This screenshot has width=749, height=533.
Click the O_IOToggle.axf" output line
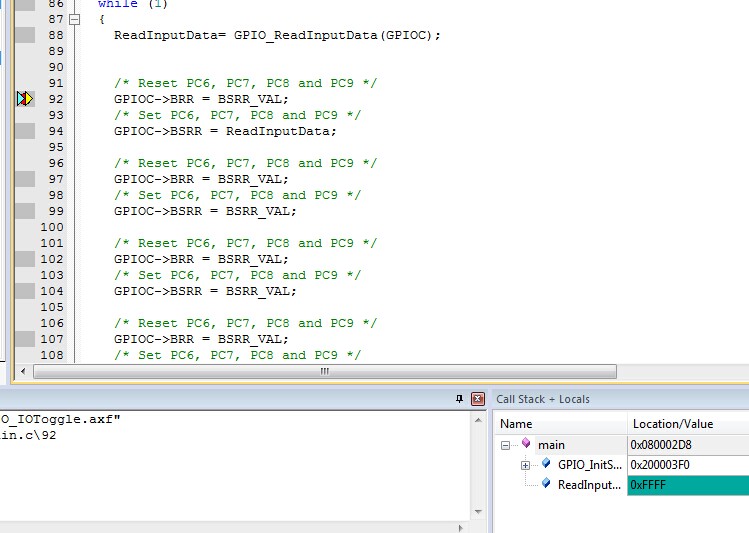60,419
